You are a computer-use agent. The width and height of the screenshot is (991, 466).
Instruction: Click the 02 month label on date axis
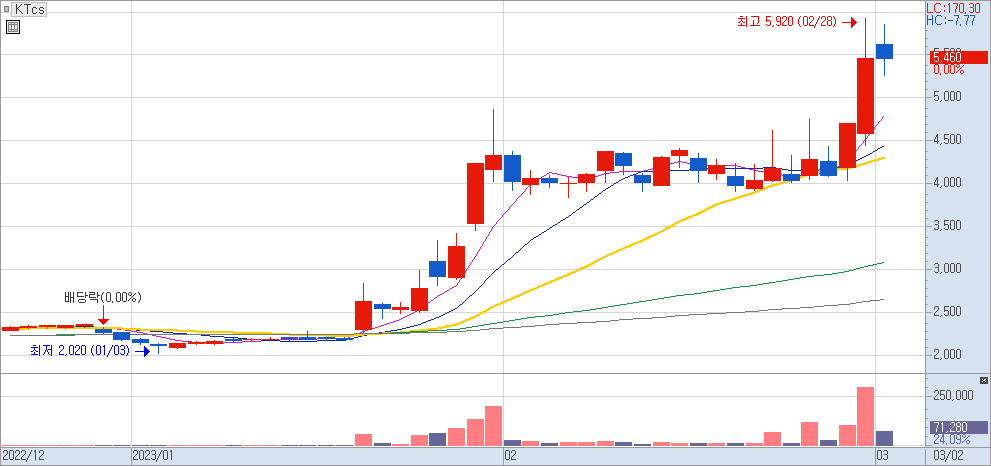(511, 455)
